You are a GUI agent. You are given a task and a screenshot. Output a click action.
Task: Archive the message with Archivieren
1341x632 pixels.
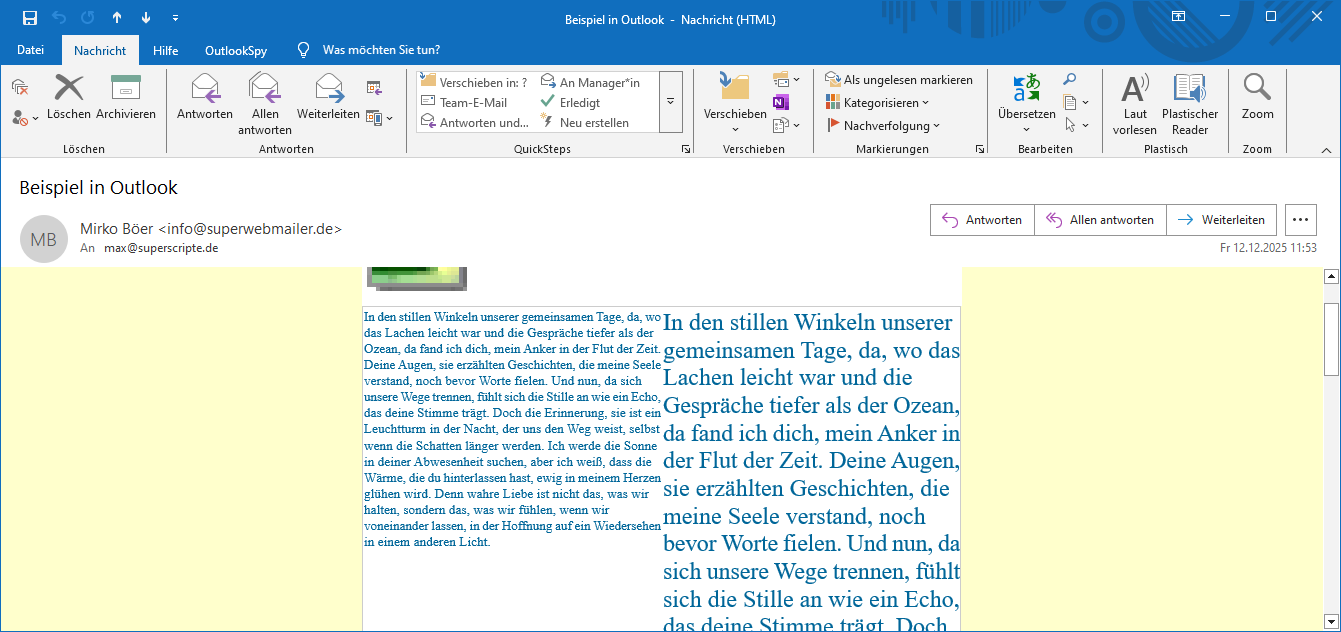[x=126, y=89]
